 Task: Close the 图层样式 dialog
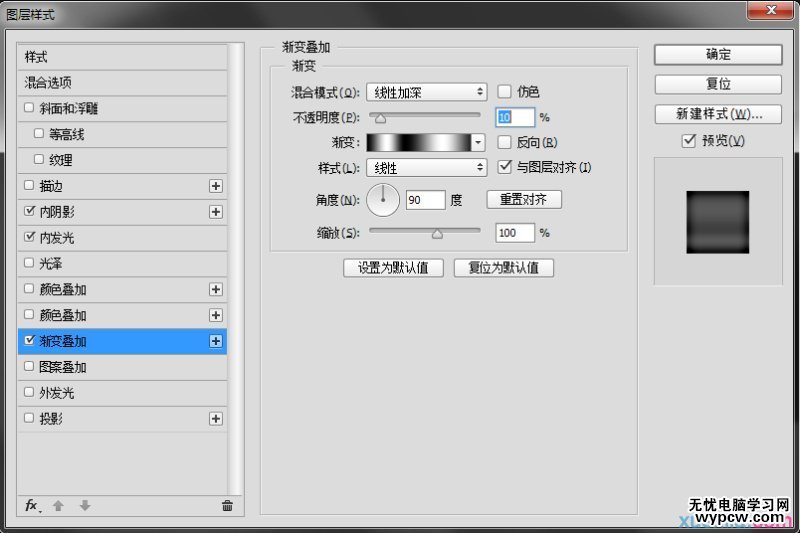(x=770, y=10)
